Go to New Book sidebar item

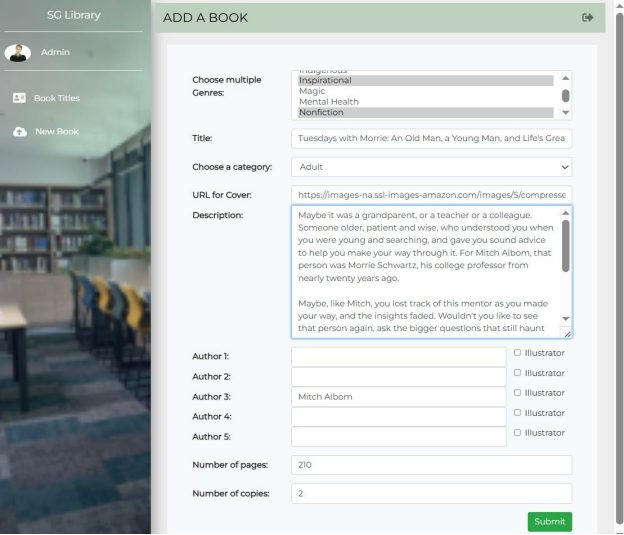56,132
